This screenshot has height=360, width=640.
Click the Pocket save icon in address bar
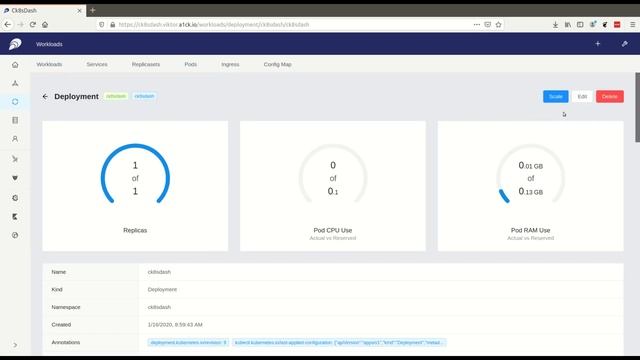[487, 24]
